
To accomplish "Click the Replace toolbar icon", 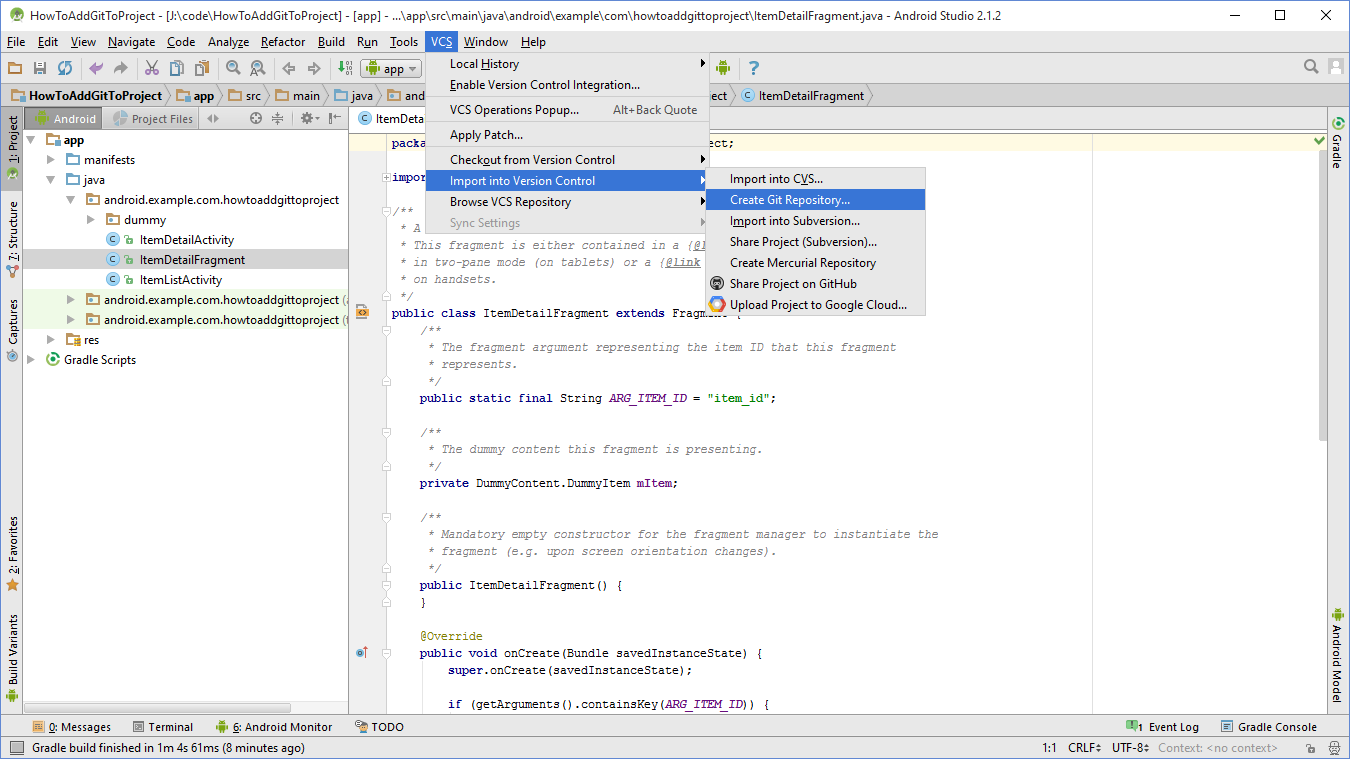I will (258, 68).
